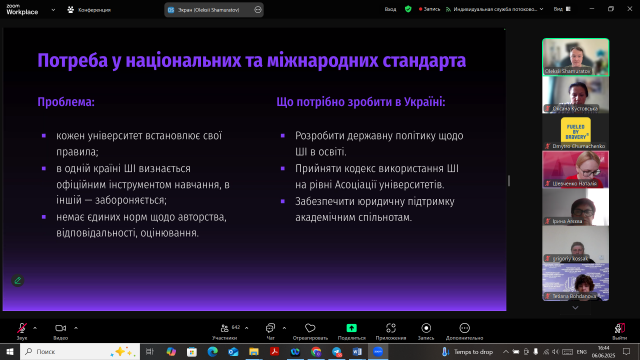Click the green encryption shield icon
This screenshot has width=640, height=360.
(x=408, y=9)
